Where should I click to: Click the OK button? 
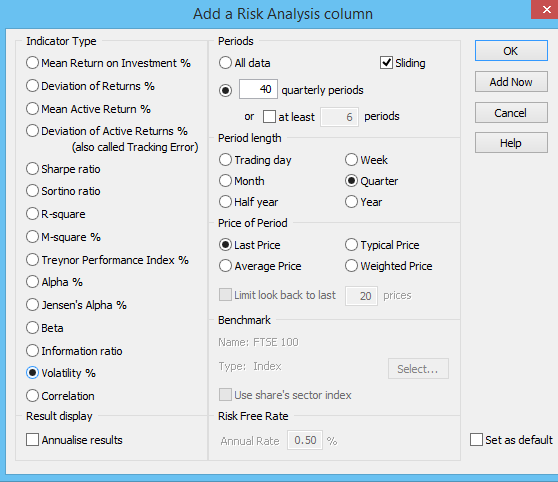click(511, 51)
